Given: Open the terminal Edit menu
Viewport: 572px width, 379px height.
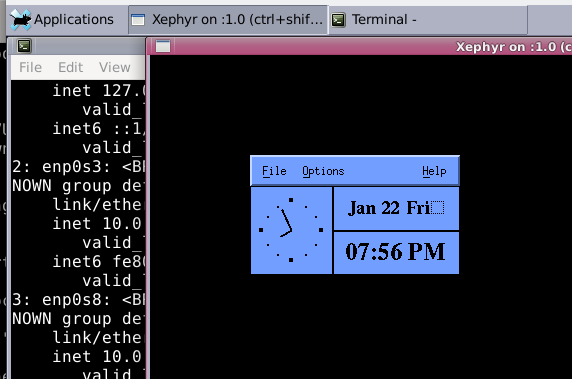Looking at the screenshot, I should coord(71,67).
